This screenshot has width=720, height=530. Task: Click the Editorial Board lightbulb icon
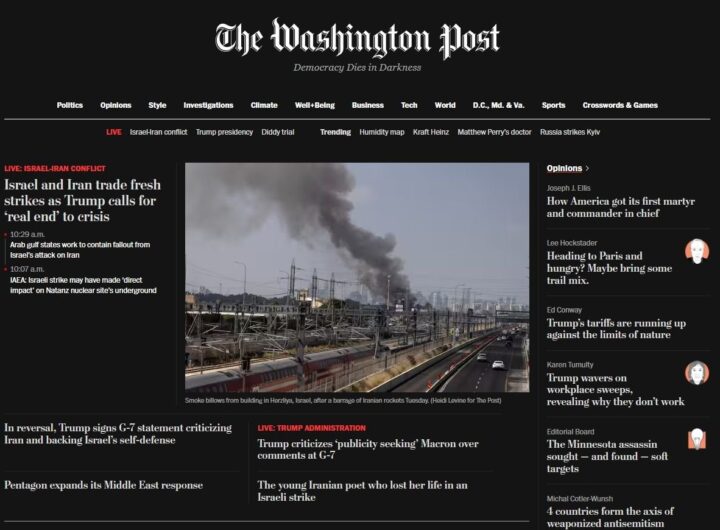[x=697, y=439]
